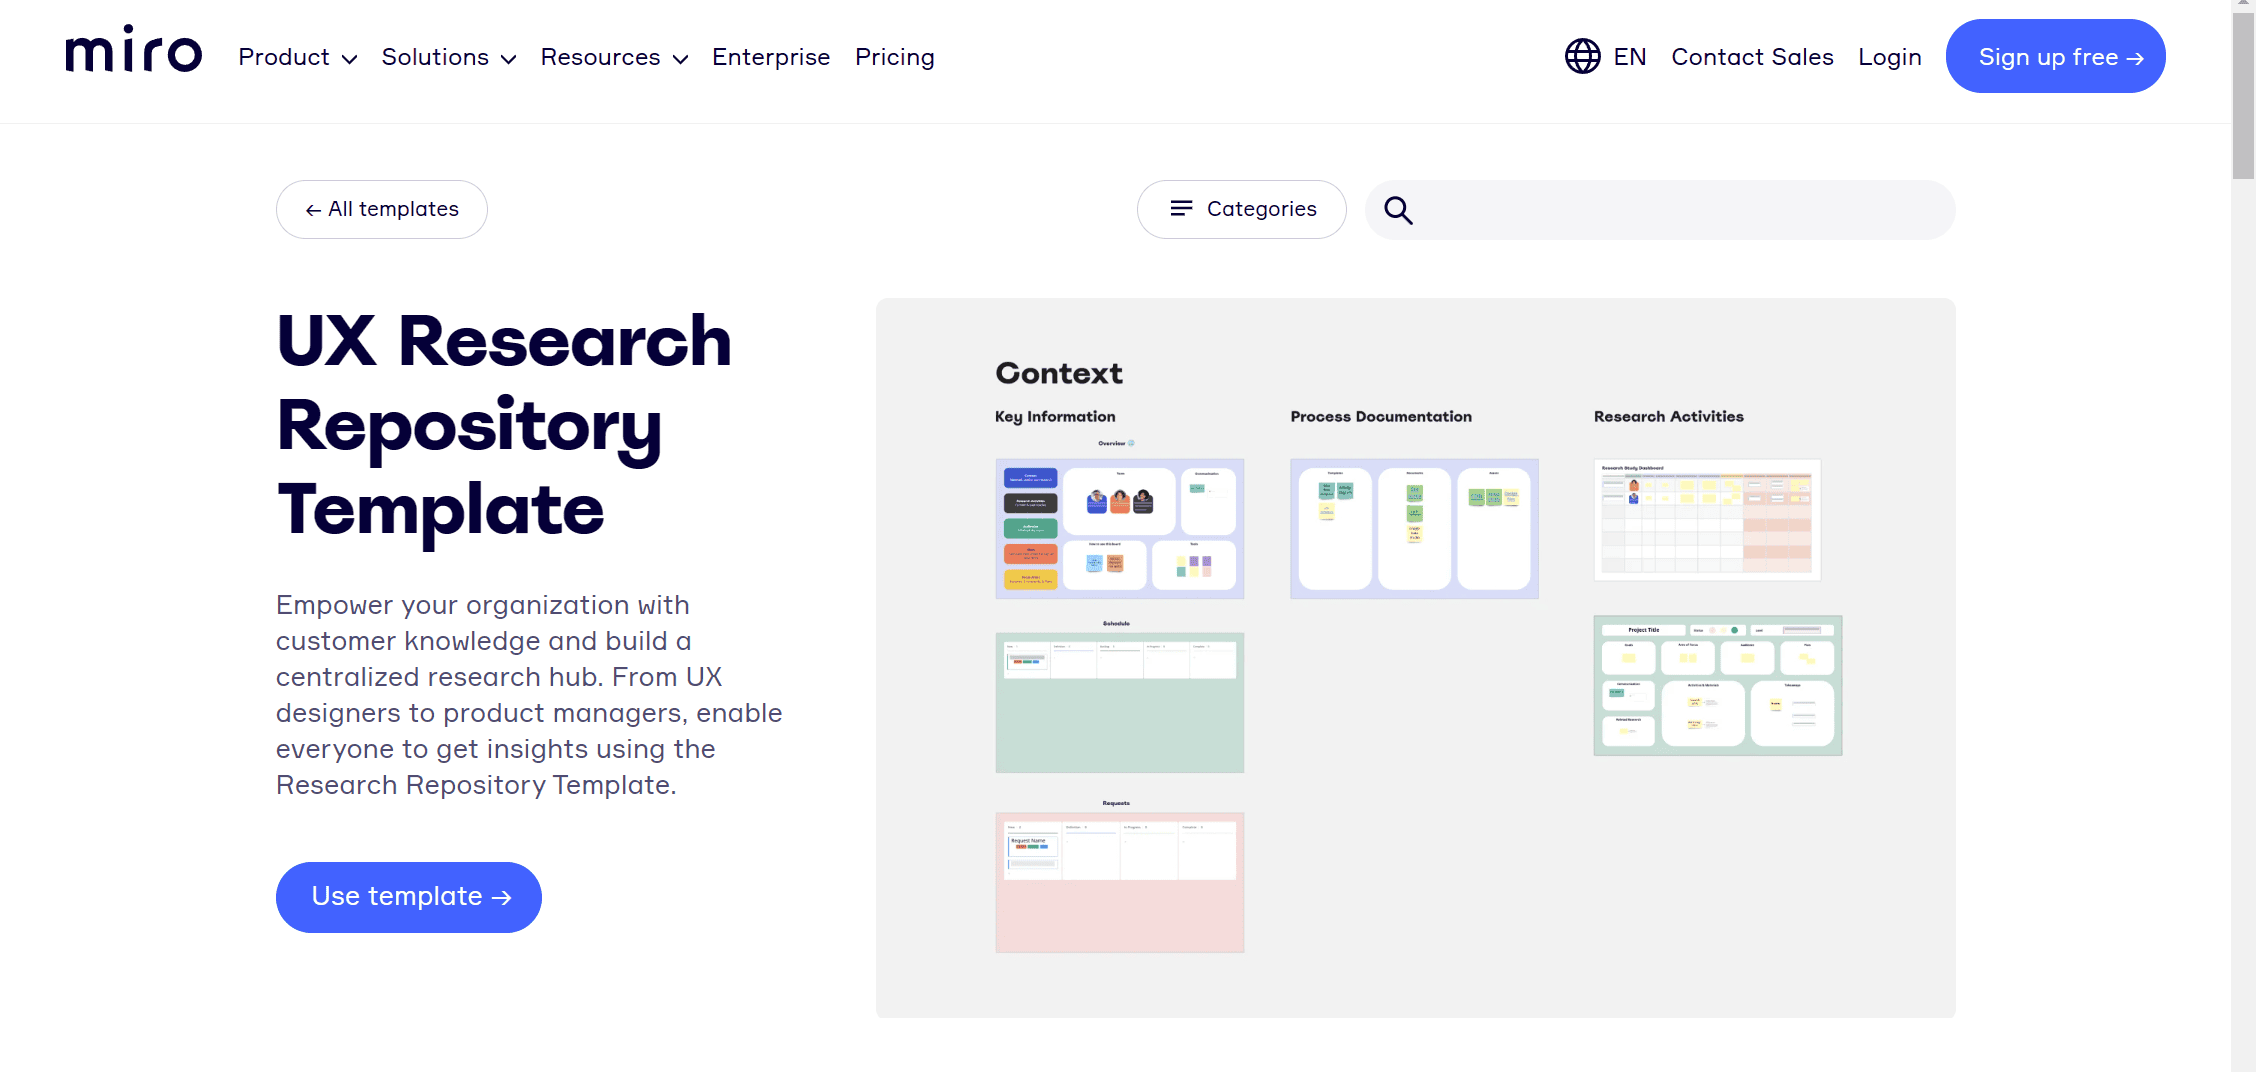Focus the template search field
2256x1072 pixels.
(1660, 210)
